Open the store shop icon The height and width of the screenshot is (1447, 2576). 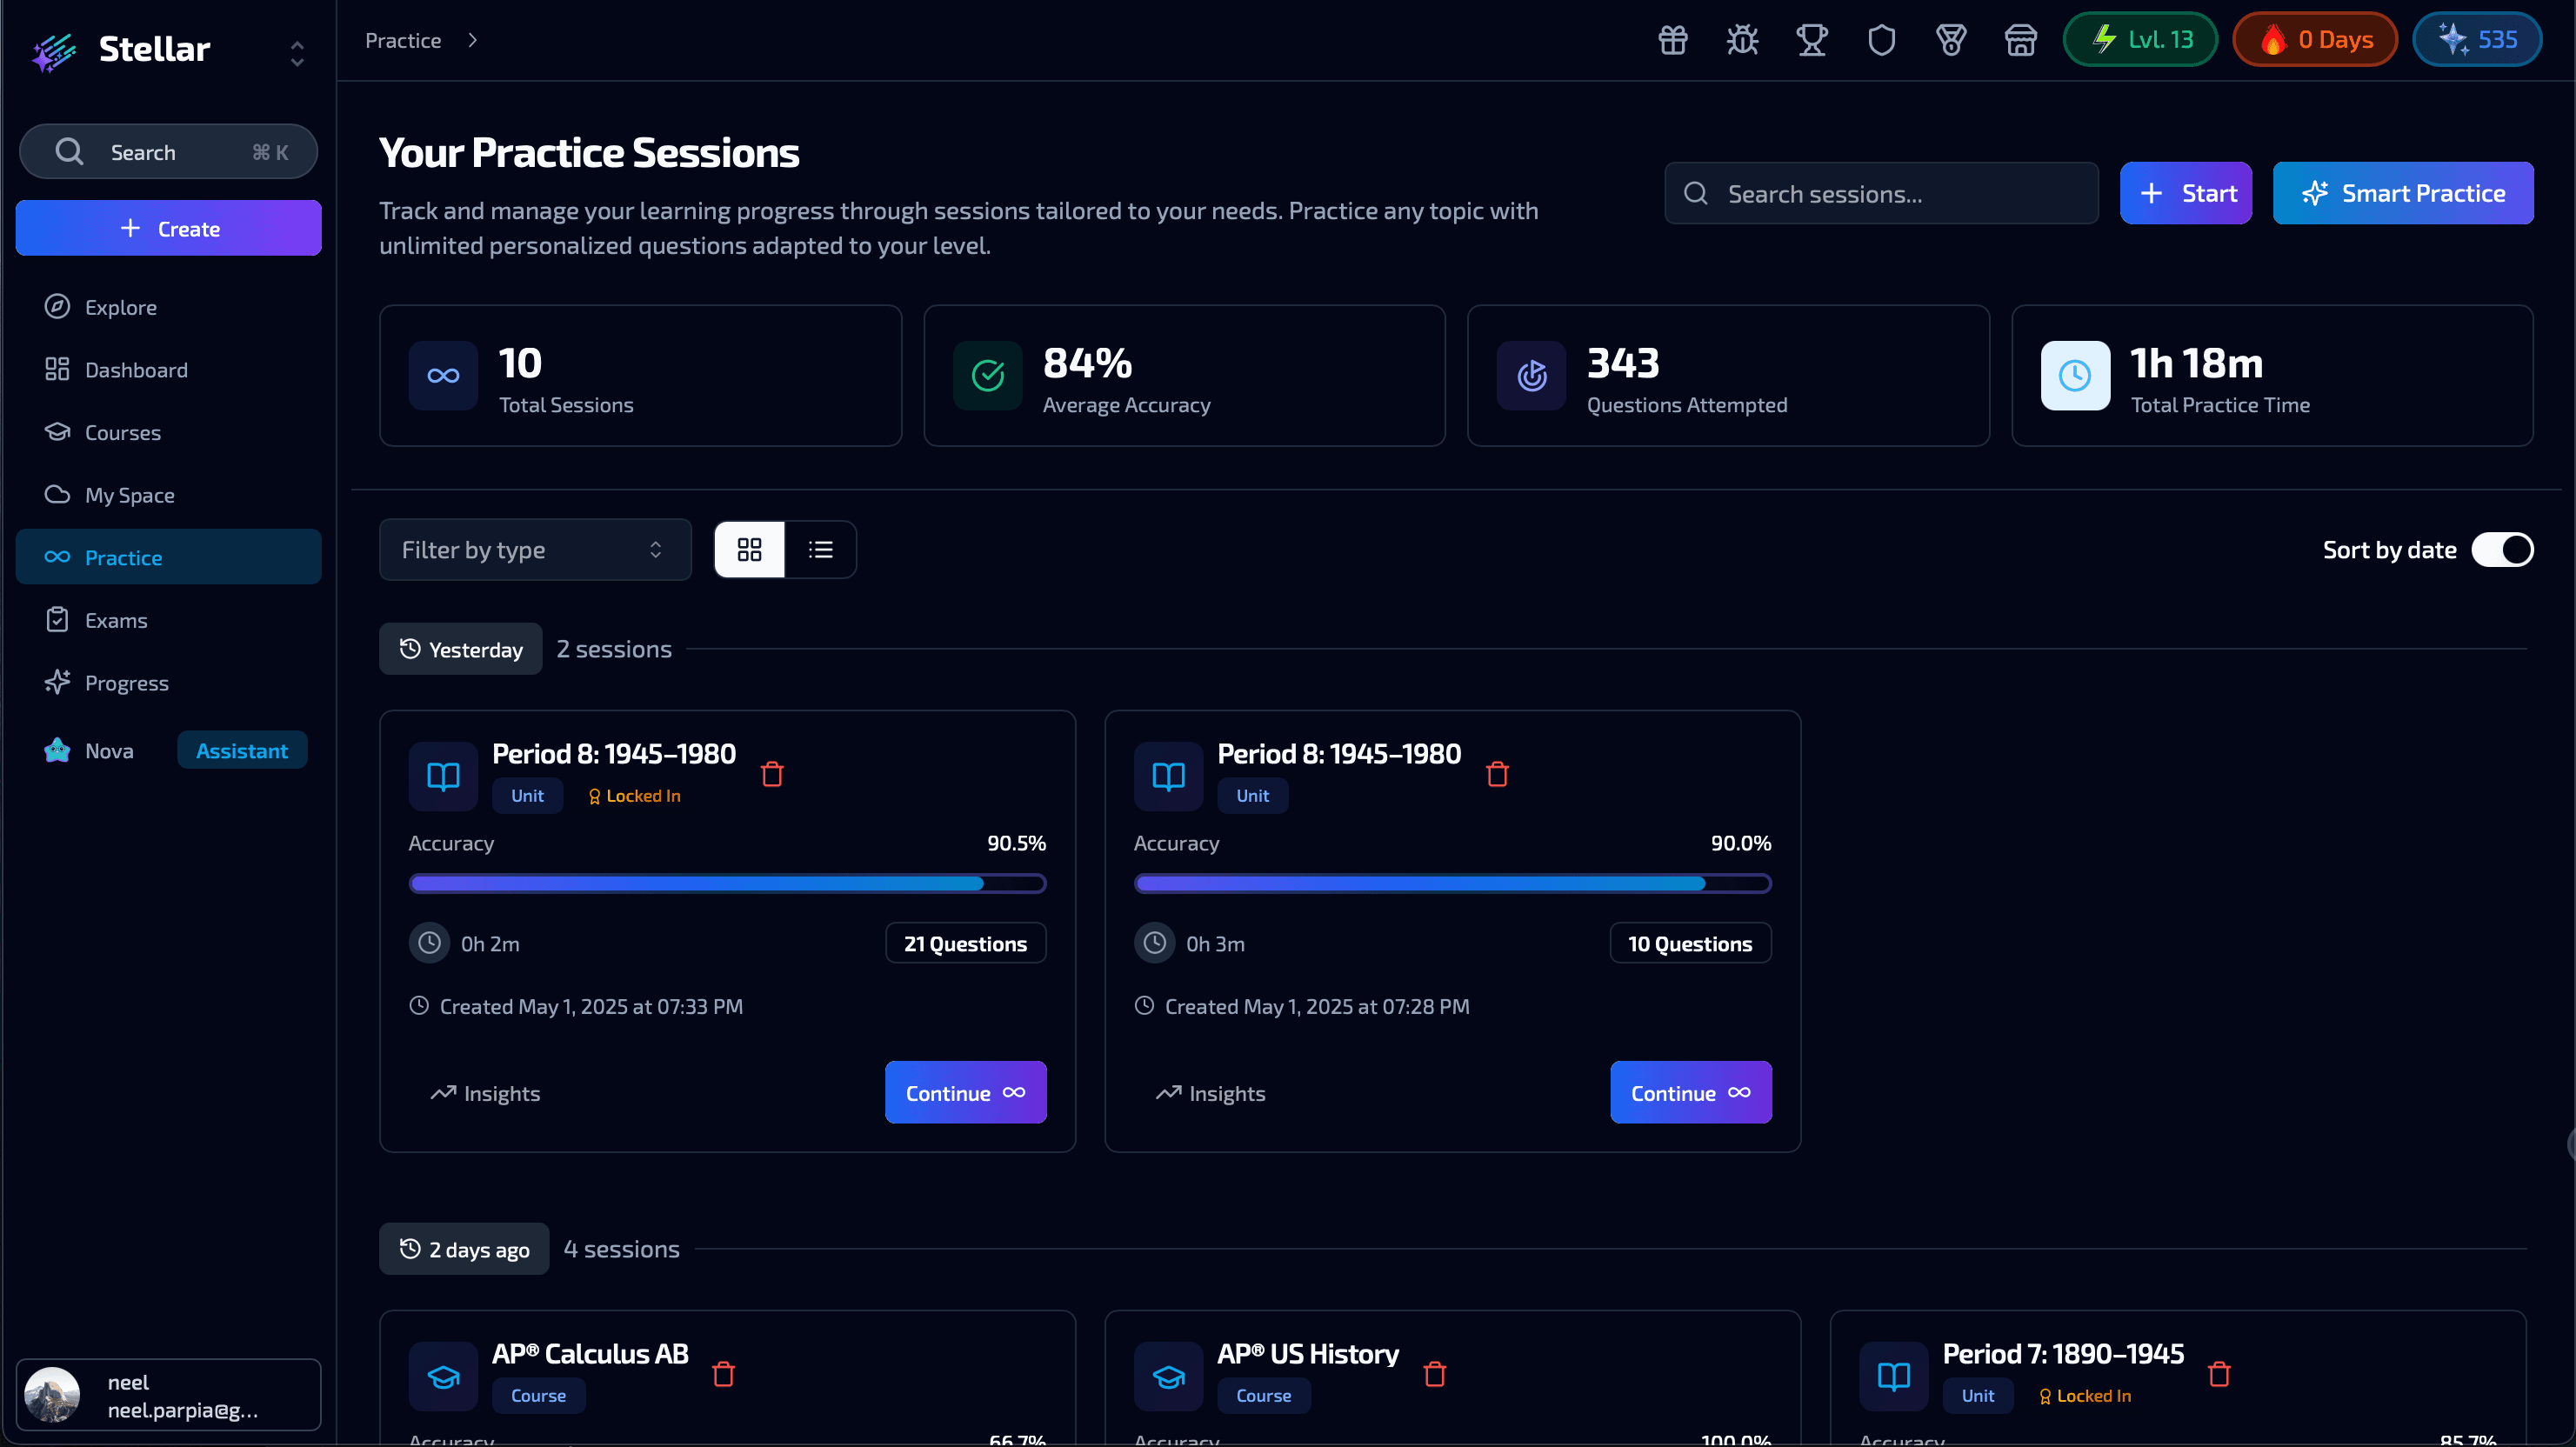coord(2021,40)
